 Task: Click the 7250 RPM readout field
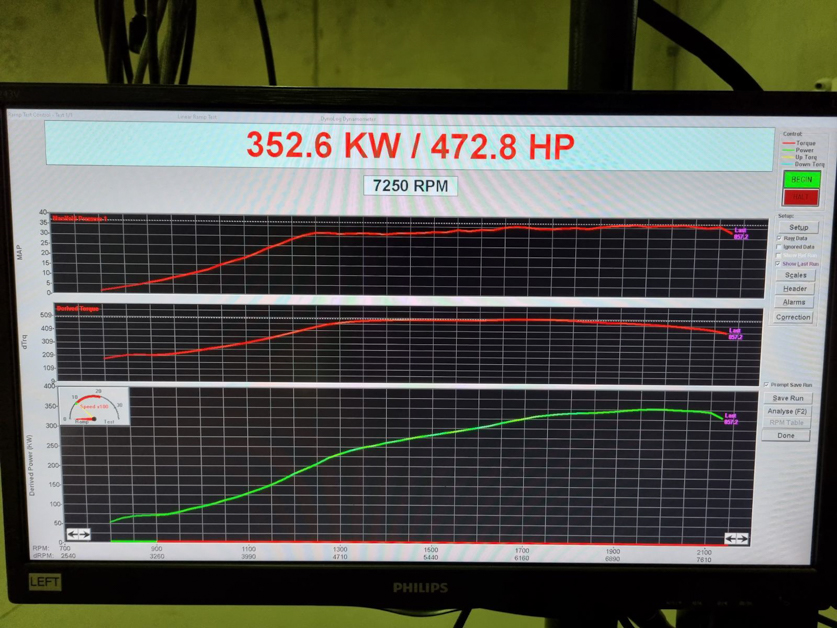click(x=410, y=186)
